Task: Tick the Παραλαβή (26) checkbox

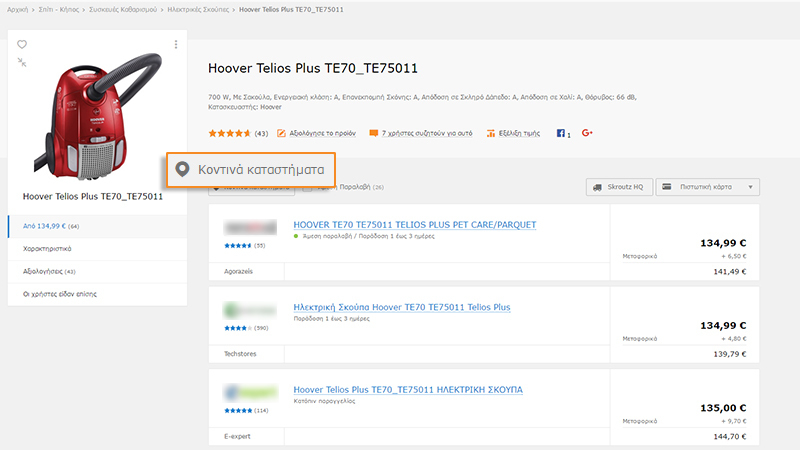Action: click(x=307, y=187)
